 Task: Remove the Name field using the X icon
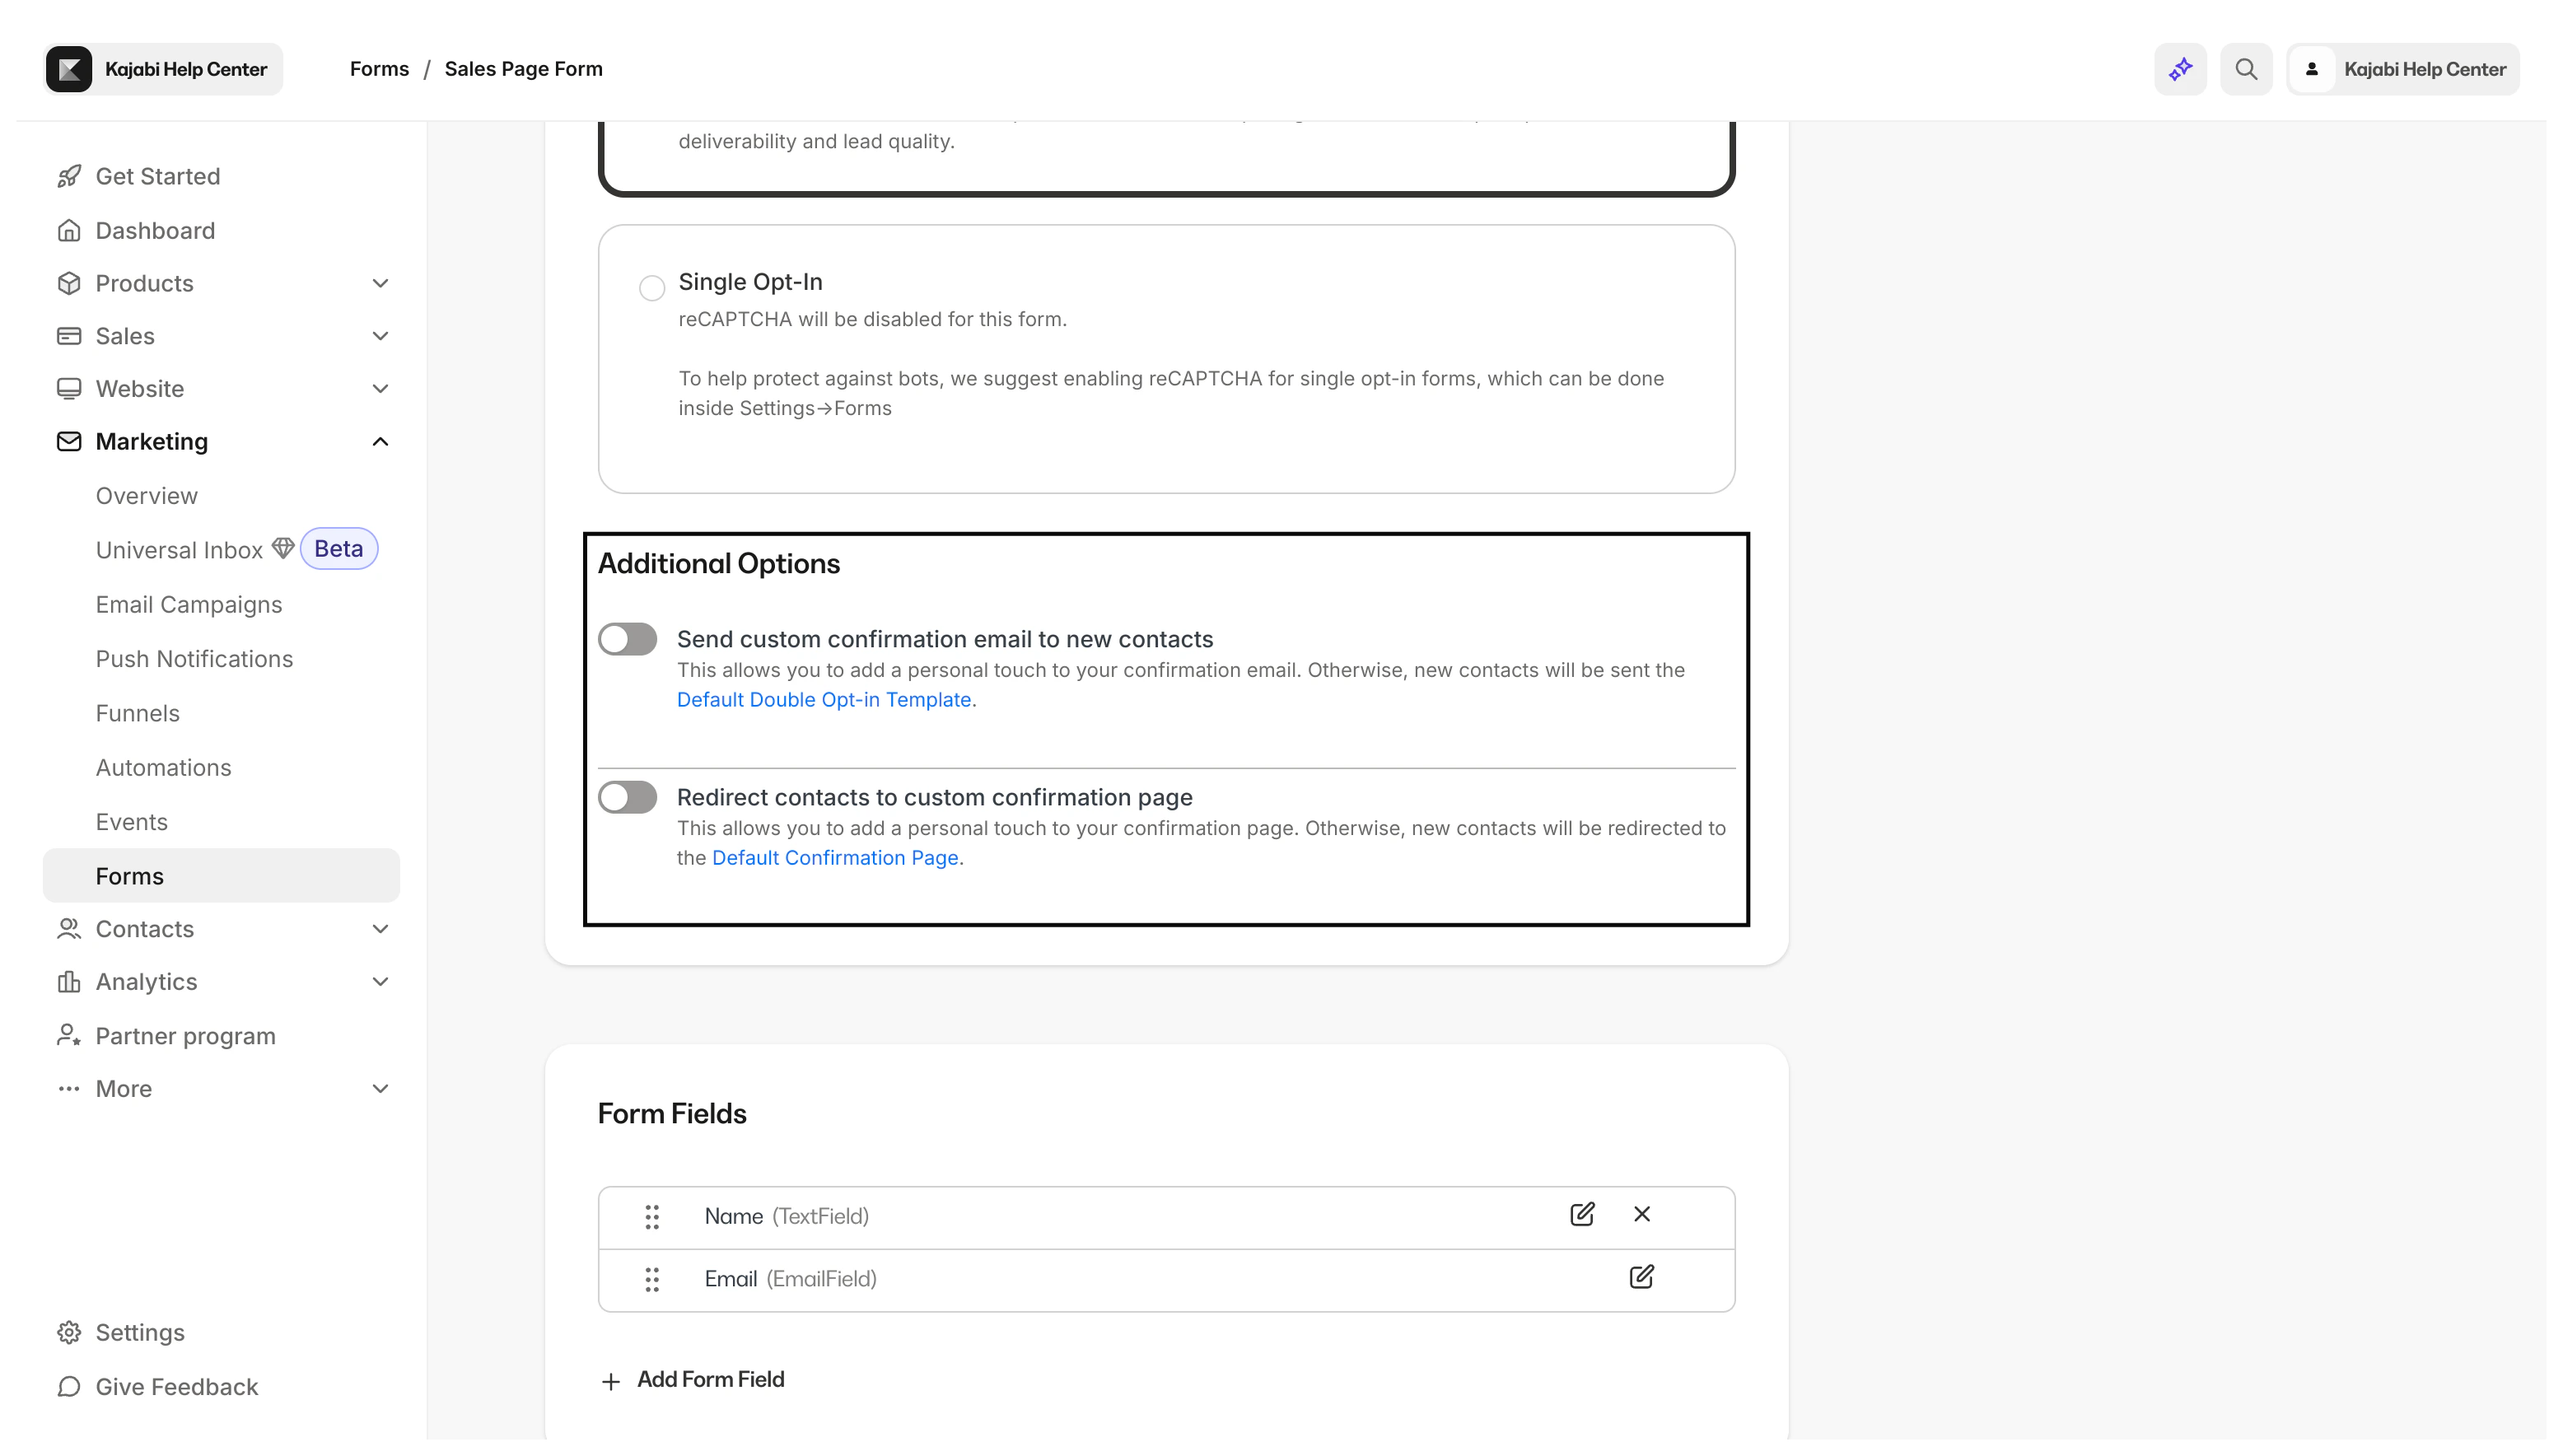coord(1641,1214)
